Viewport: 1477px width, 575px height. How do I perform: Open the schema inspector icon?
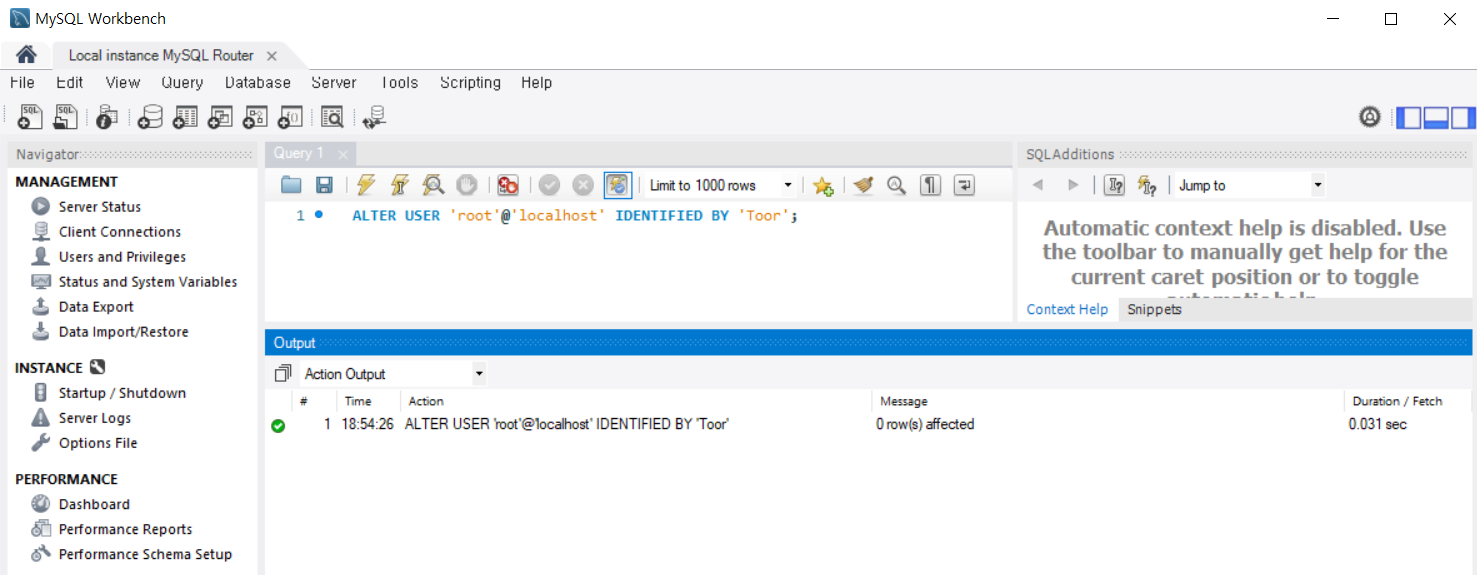(107, 117)
